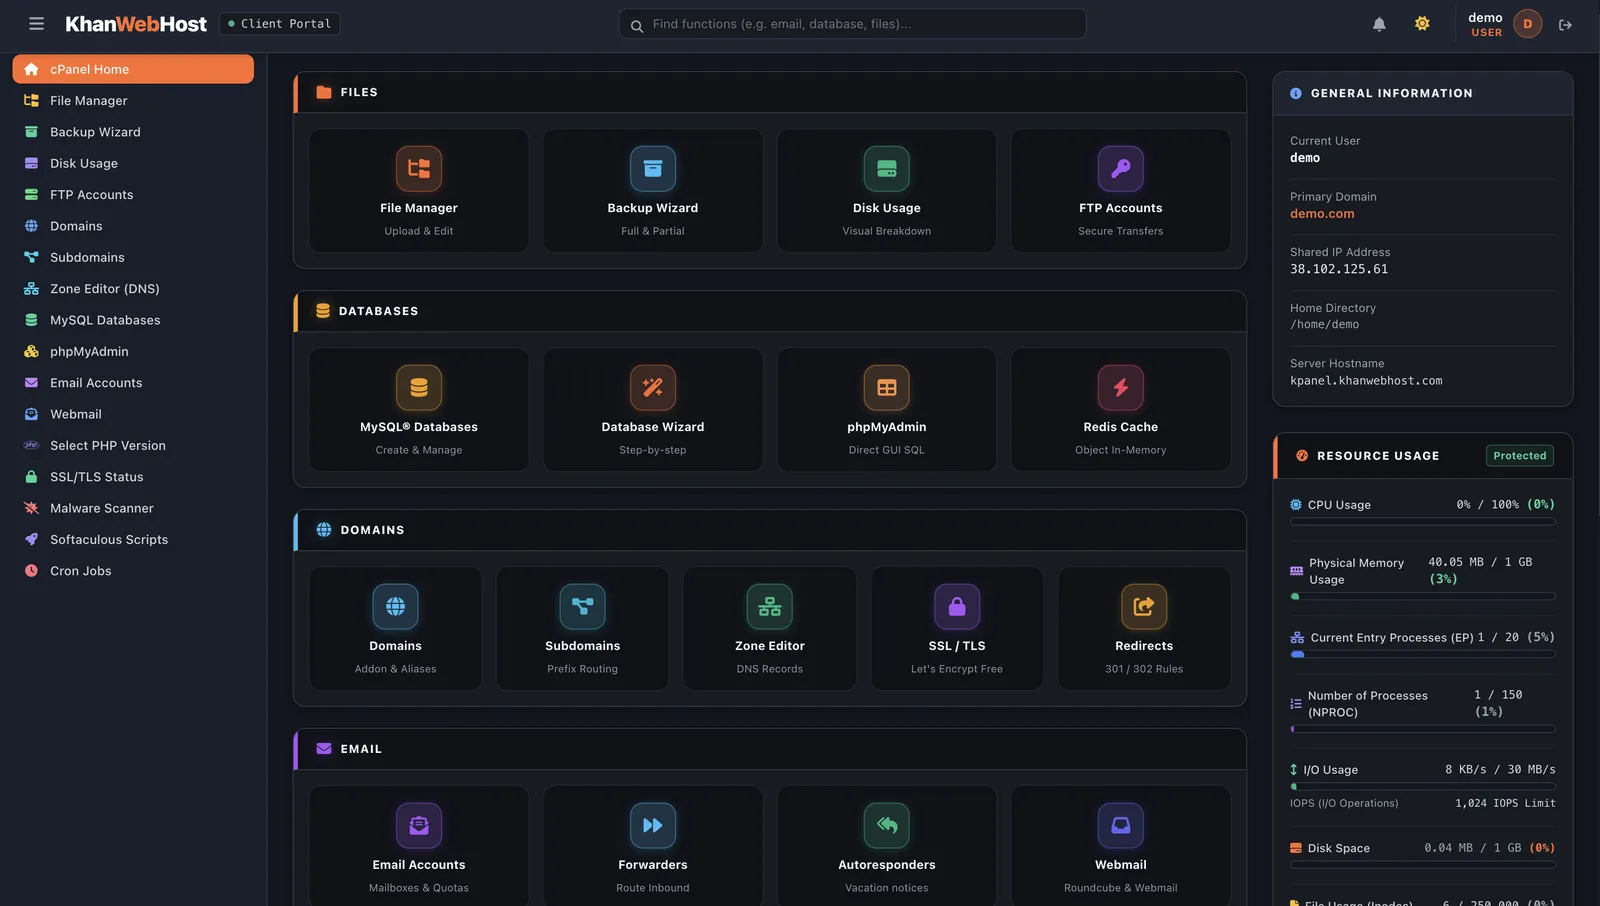
Task: Click the Disk Usage card icon
Action: (887, 169)
